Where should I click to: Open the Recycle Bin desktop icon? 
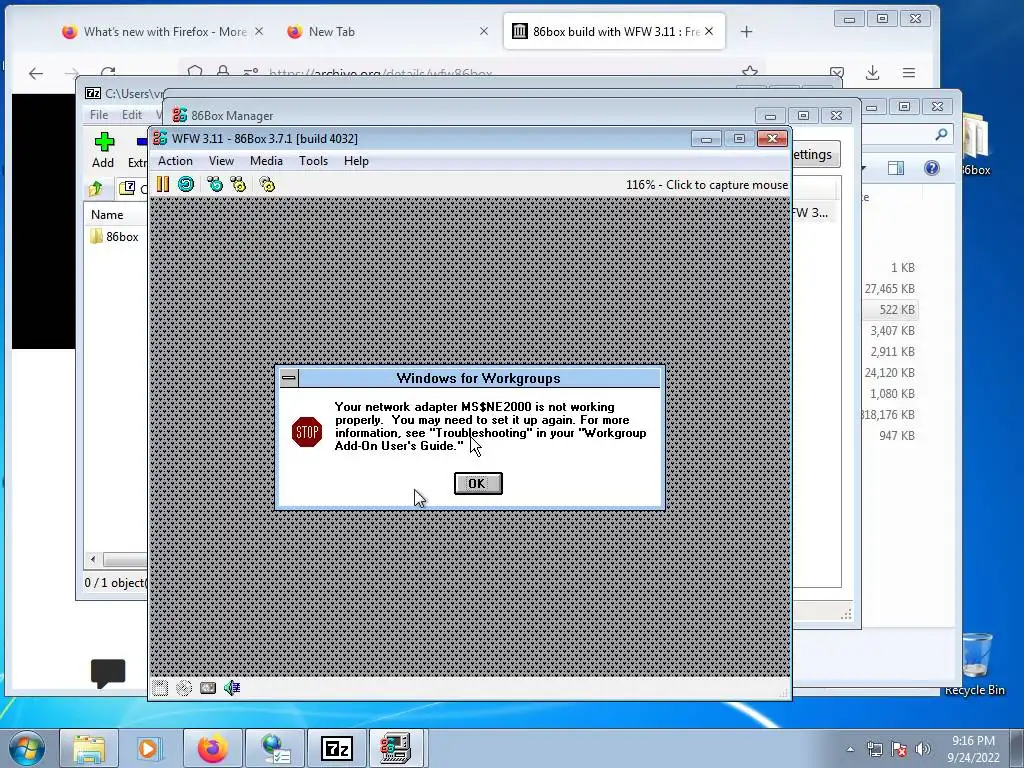975,663
